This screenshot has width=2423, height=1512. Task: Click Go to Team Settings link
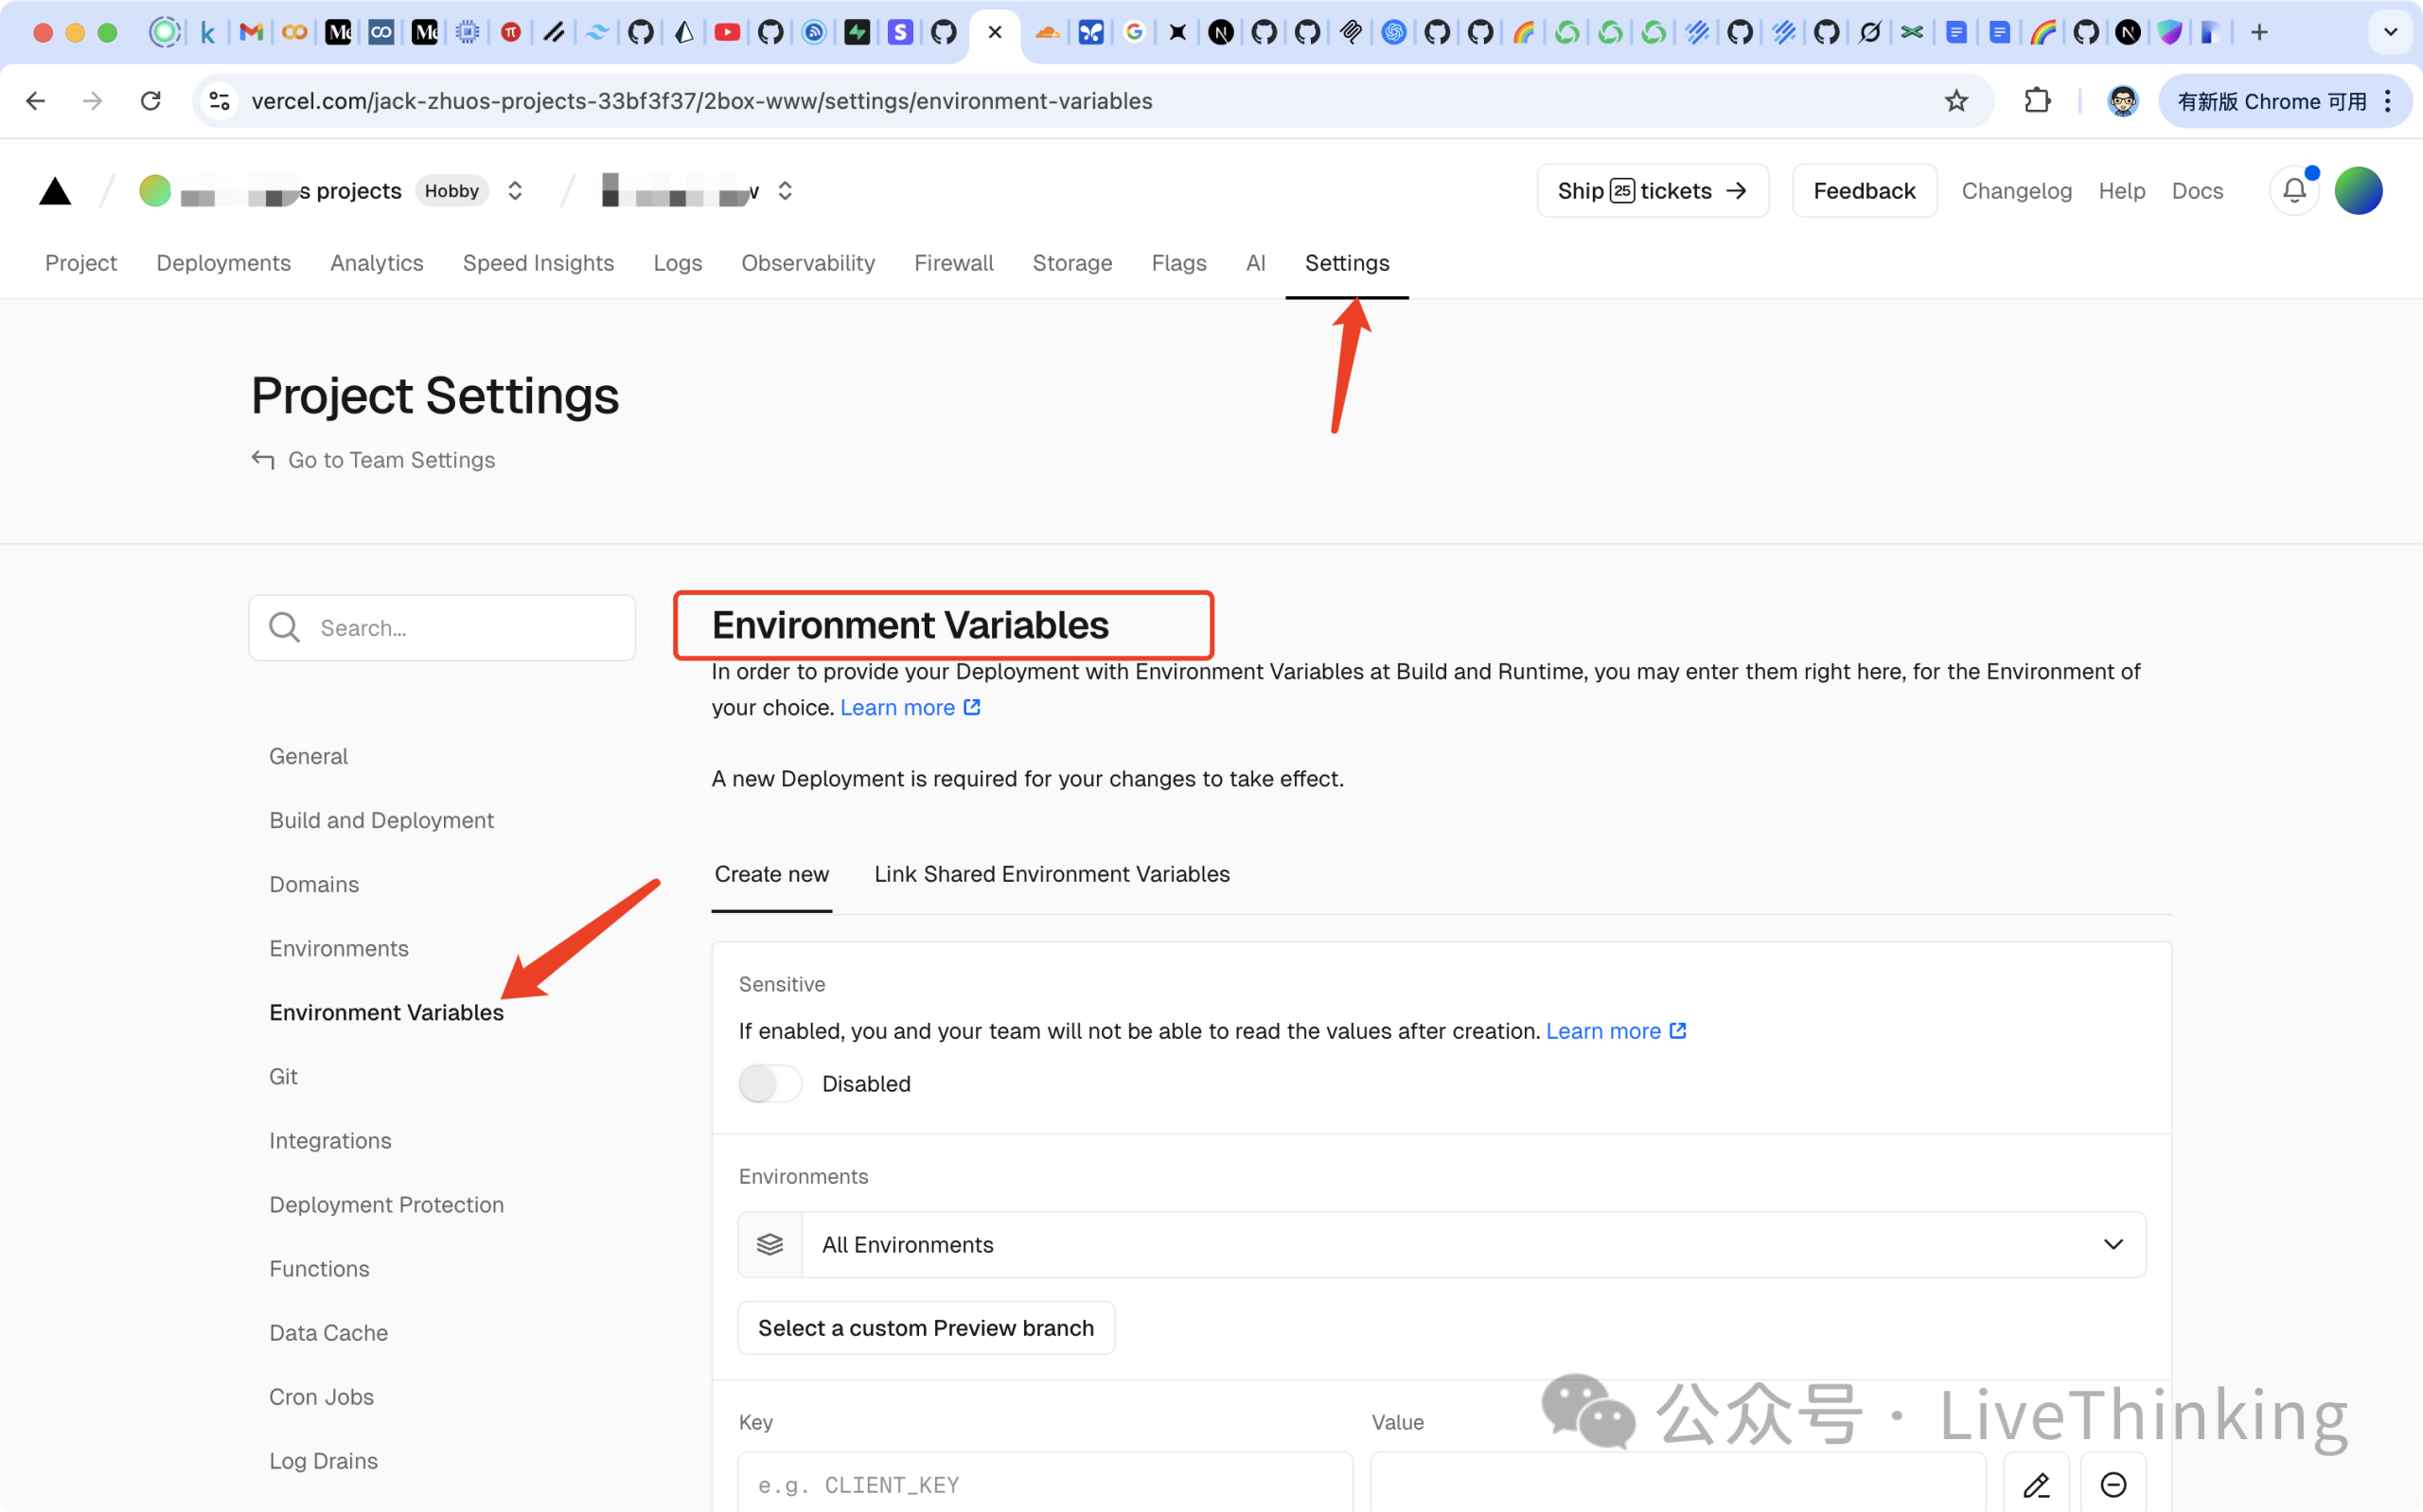coord(390,460)
